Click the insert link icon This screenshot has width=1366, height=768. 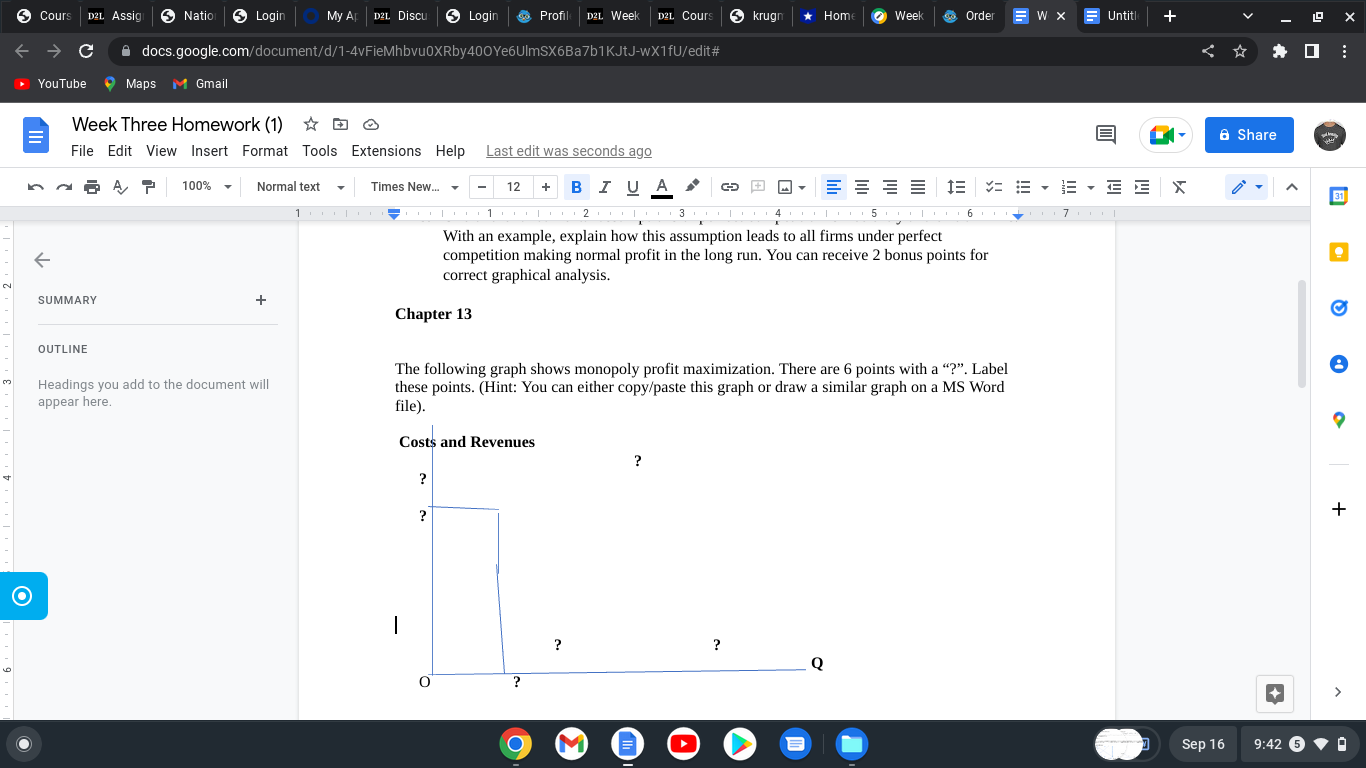[x=729, y=187]
